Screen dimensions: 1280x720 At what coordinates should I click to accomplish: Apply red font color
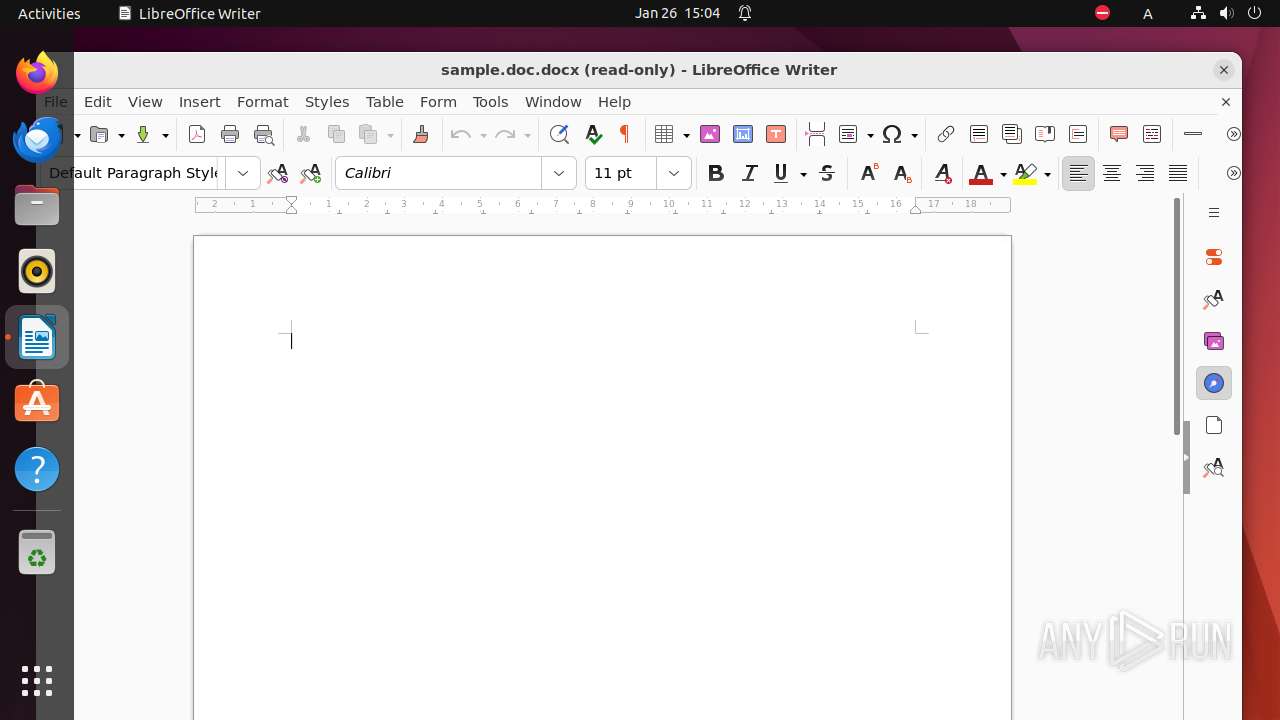pos(981,173)
